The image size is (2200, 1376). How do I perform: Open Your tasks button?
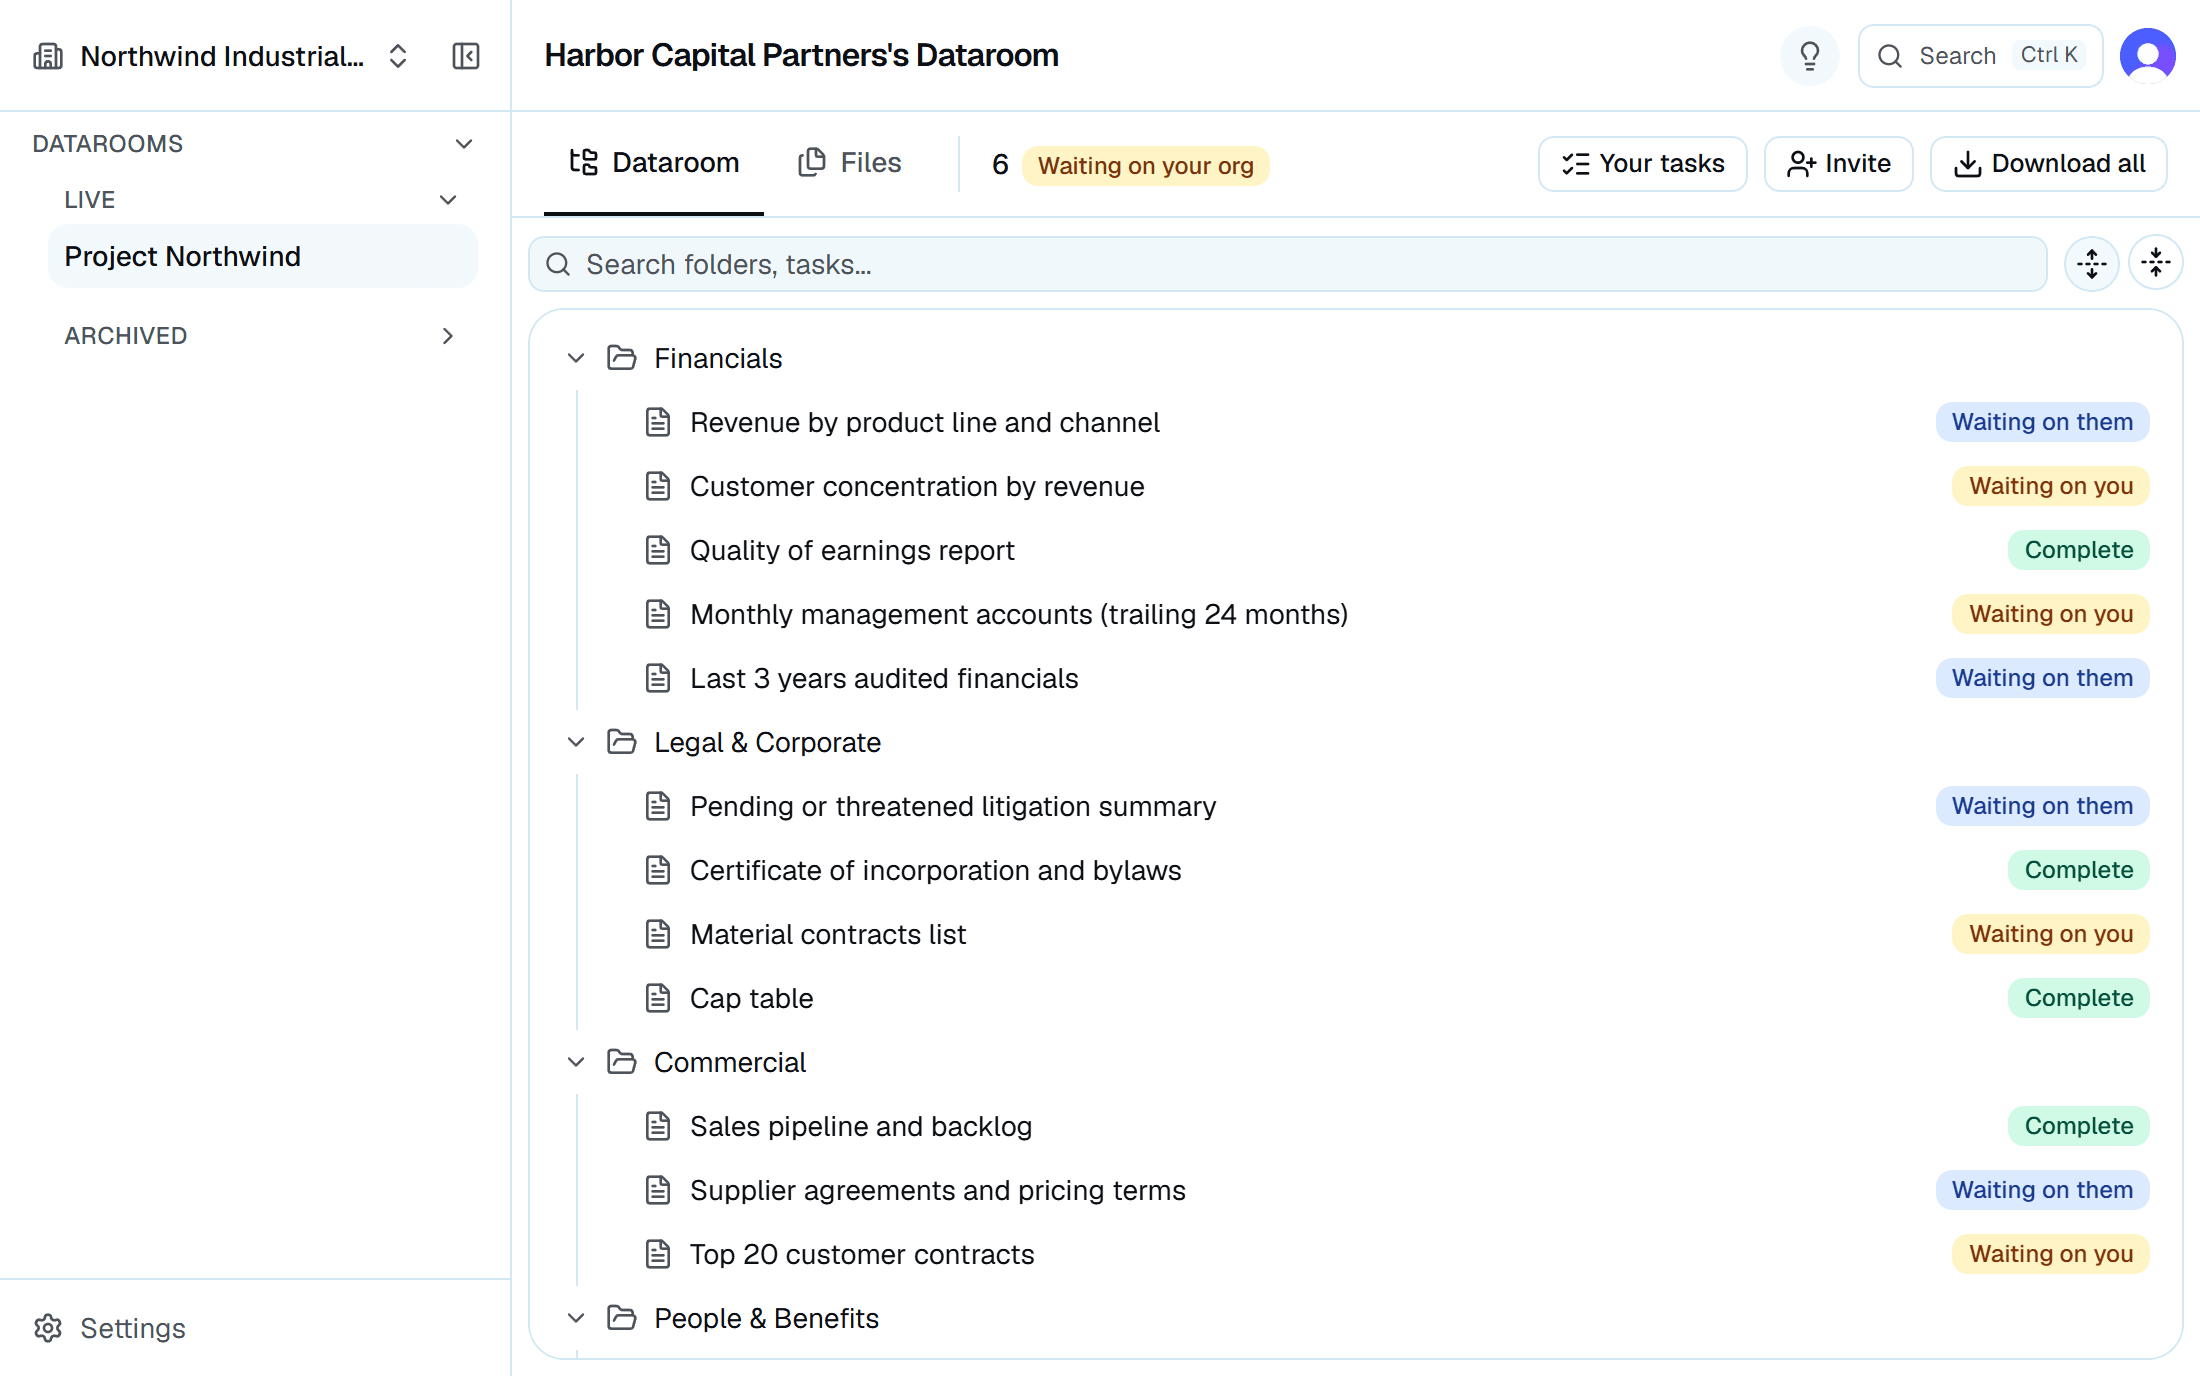tap(1643, 164)
